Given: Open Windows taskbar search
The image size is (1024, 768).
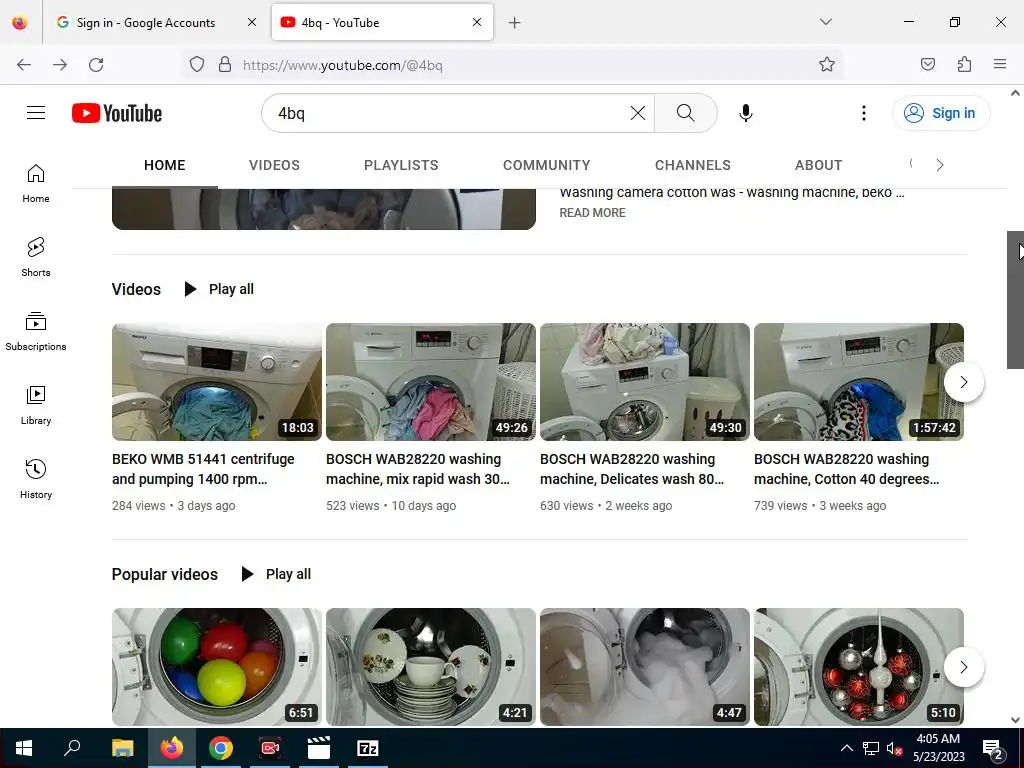Looking at the screenshot, I should [x=72, y=748].
